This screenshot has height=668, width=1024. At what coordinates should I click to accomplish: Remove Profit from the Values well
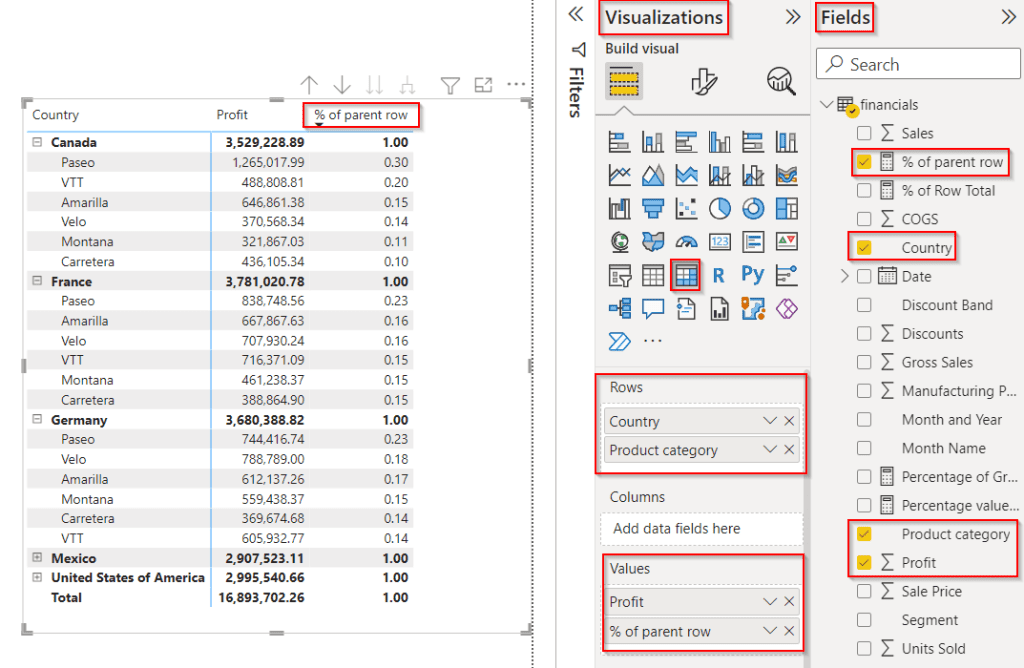click(790, 601)
